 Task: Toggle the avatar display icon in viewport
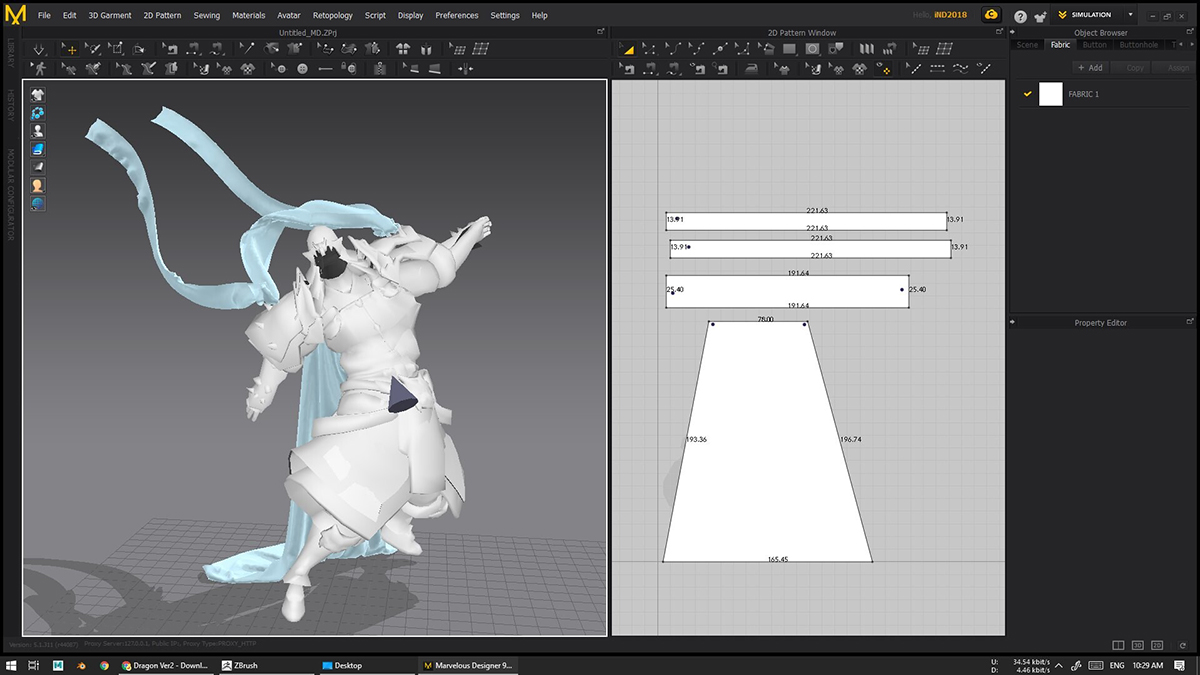(x=37, y=185)
